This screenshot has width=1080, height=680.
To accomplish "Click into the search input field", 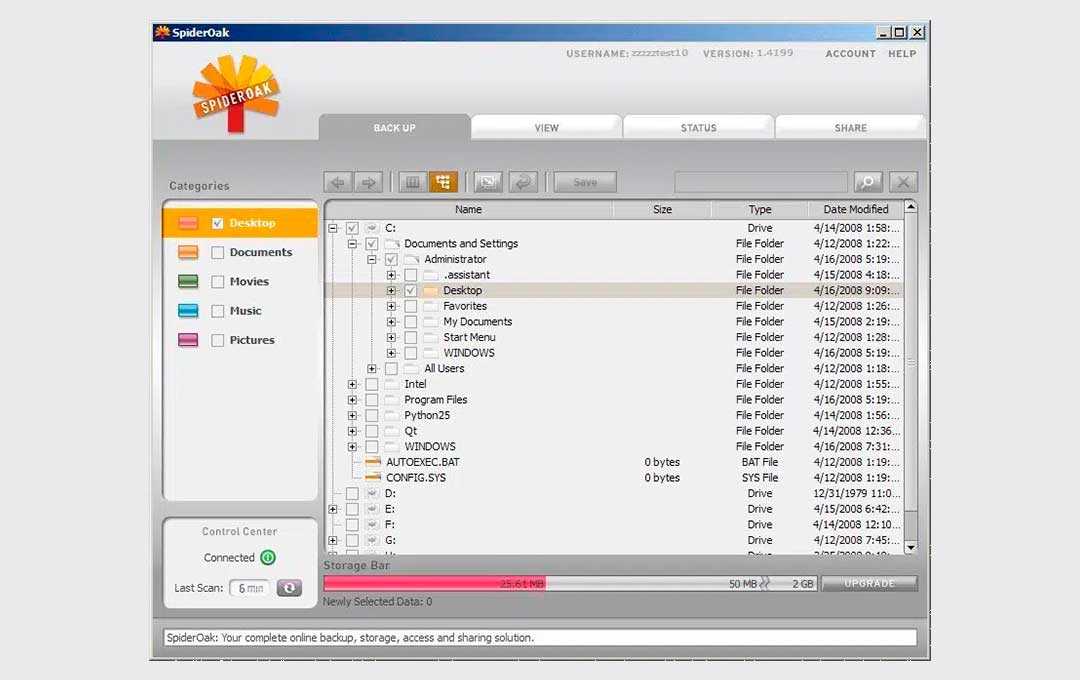I will click(x=761, y=182).
